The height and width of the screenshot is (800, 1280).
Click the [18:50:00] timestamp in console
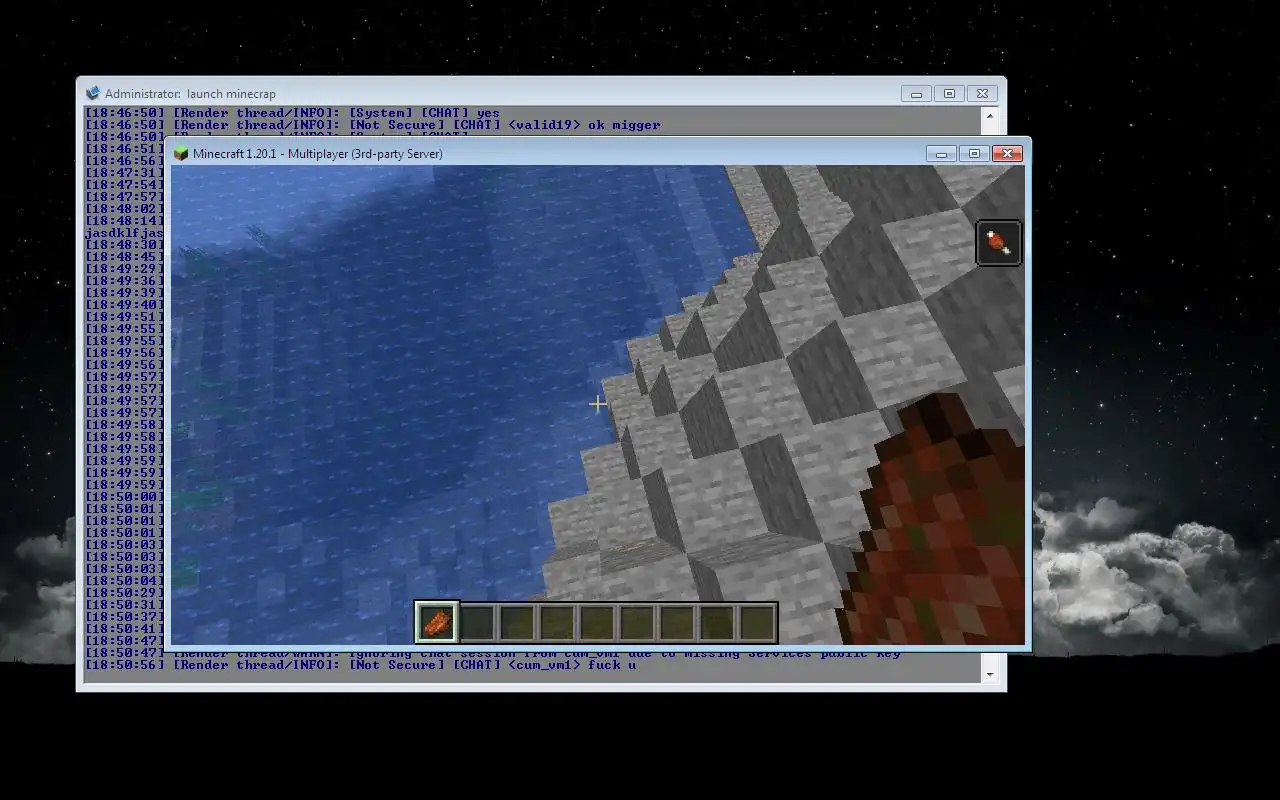point(124,497)
